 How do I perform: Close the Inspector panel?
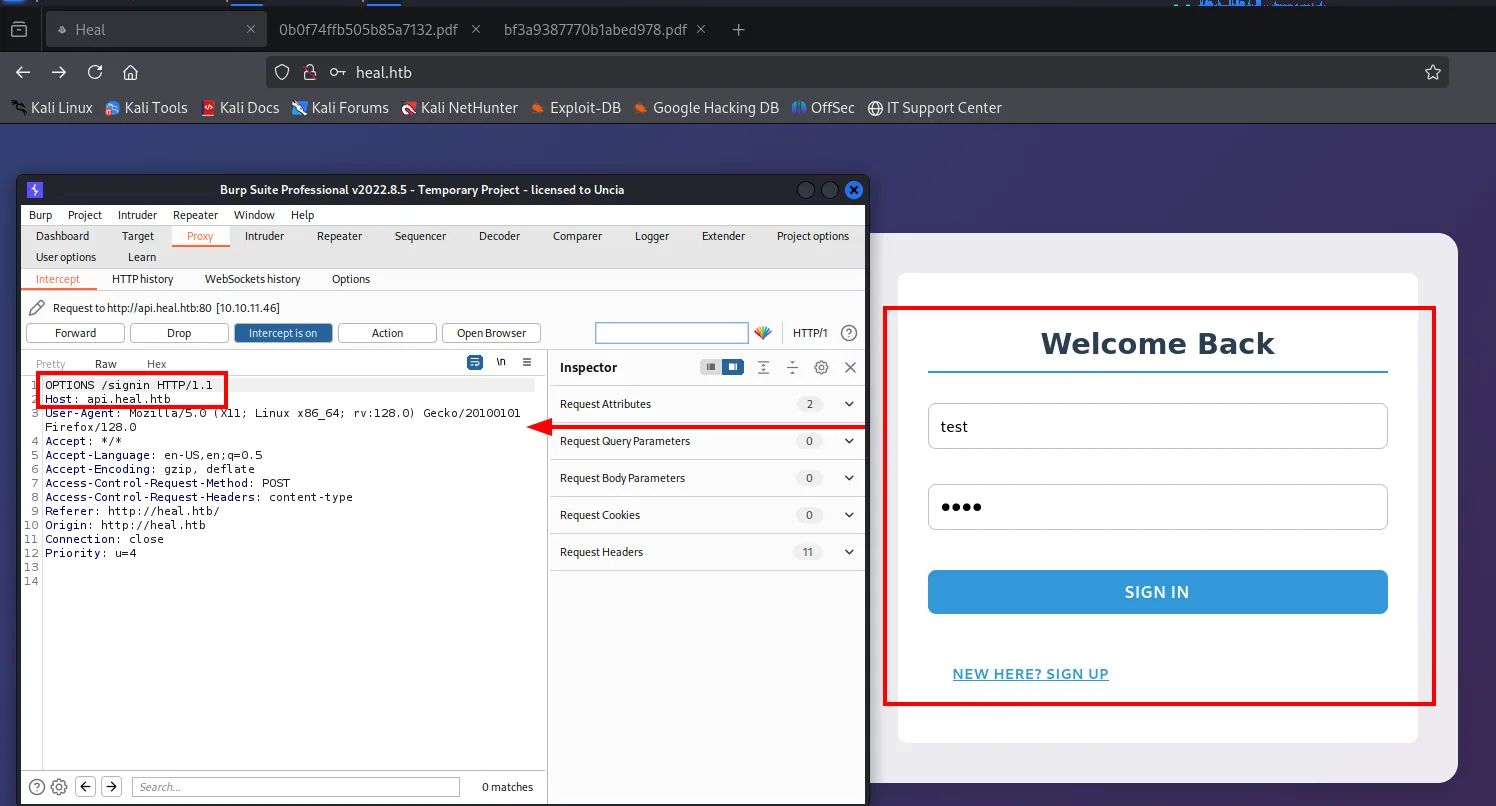pos(850,367)
